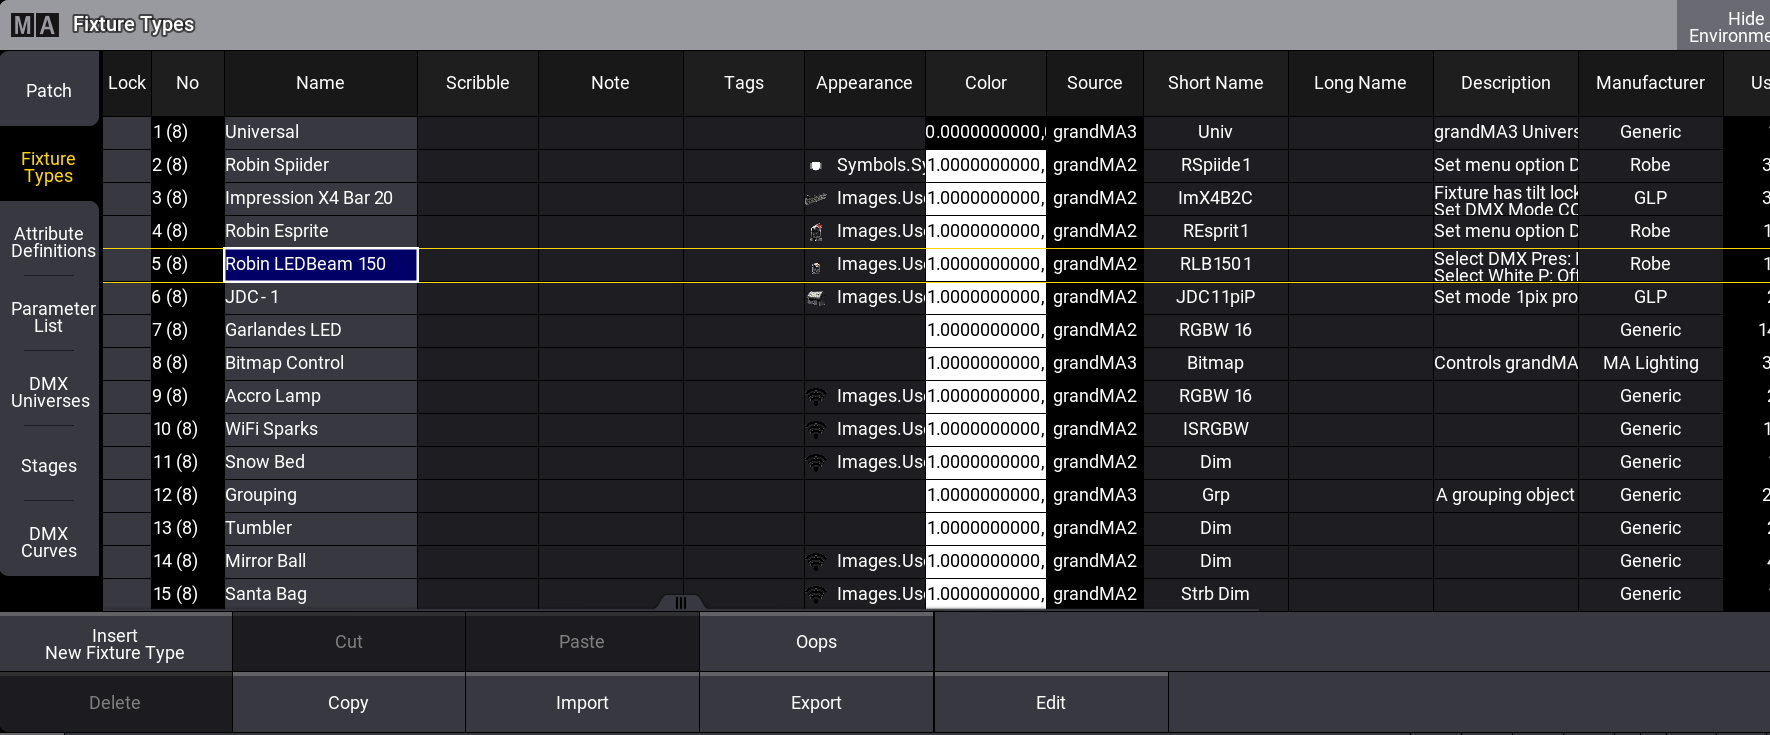Click the Cut button
This screenshot has height=735, width=1770.
[349, 642]
